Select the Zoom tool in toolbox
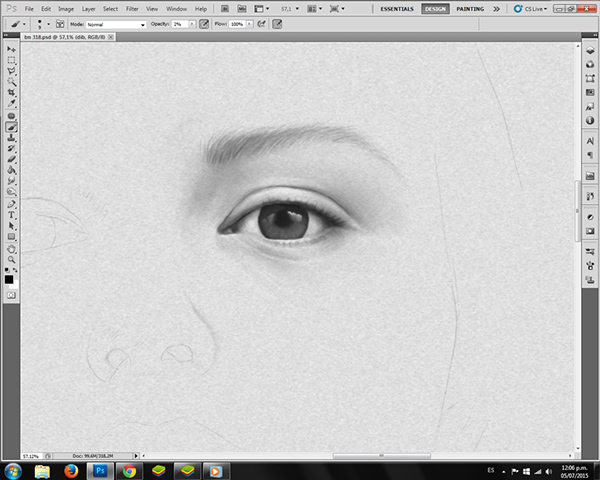The image size is (600, 480). (x=11, y=259)
